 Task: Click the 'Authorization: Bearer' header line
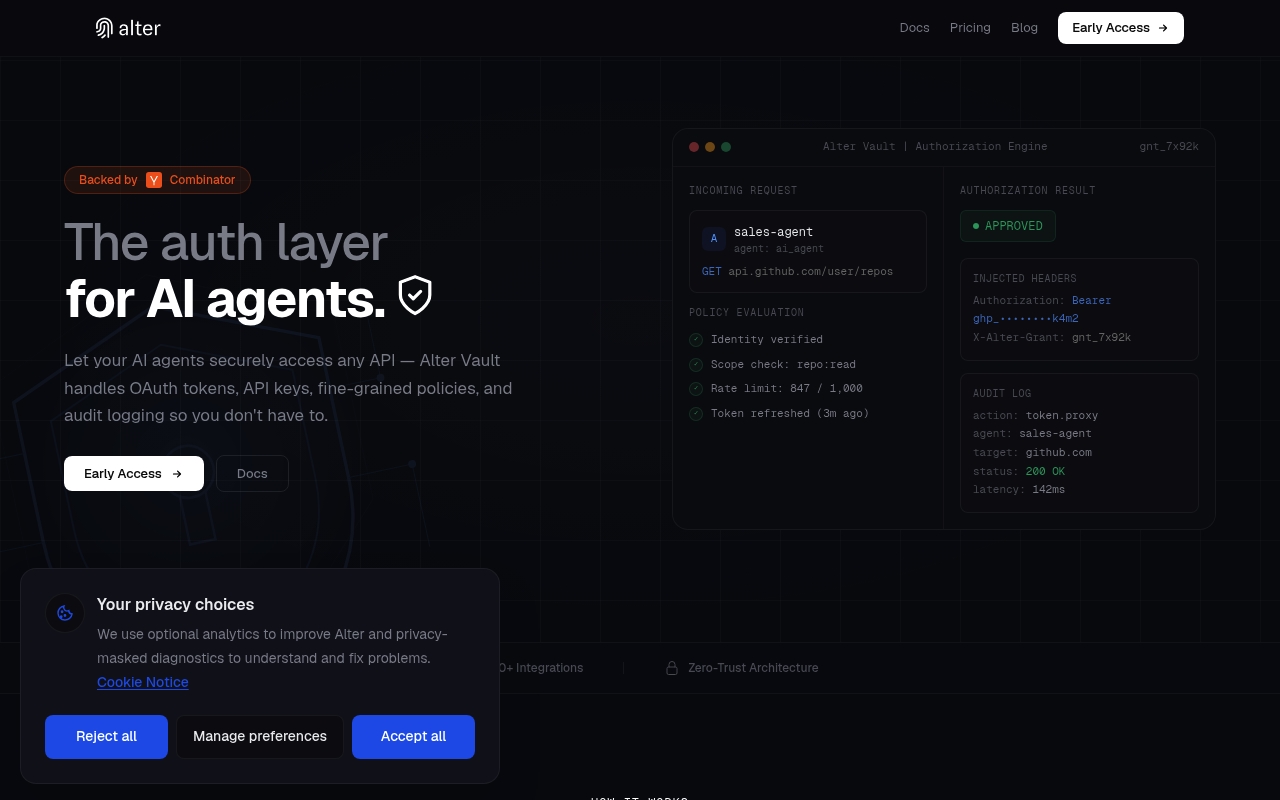(x=1042, y=301)
